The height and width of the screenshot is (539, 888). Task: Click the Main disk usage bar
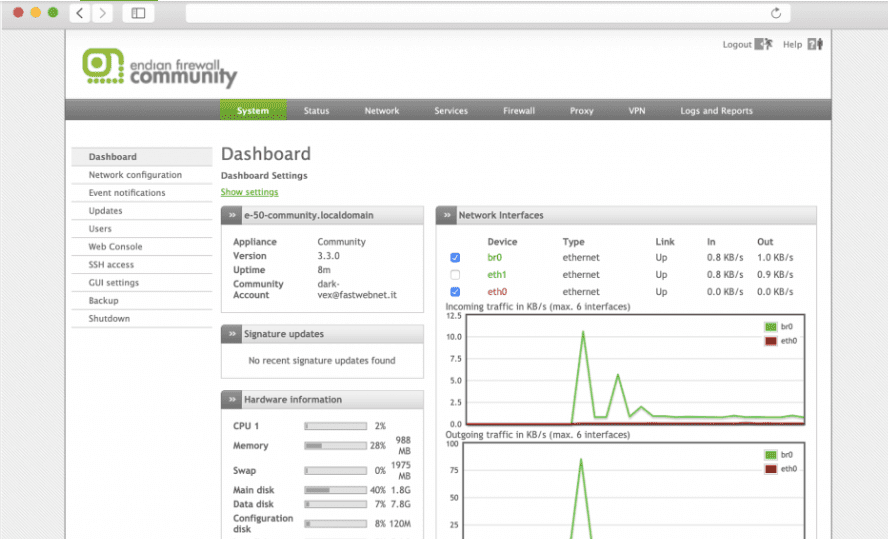coord(335,490)
